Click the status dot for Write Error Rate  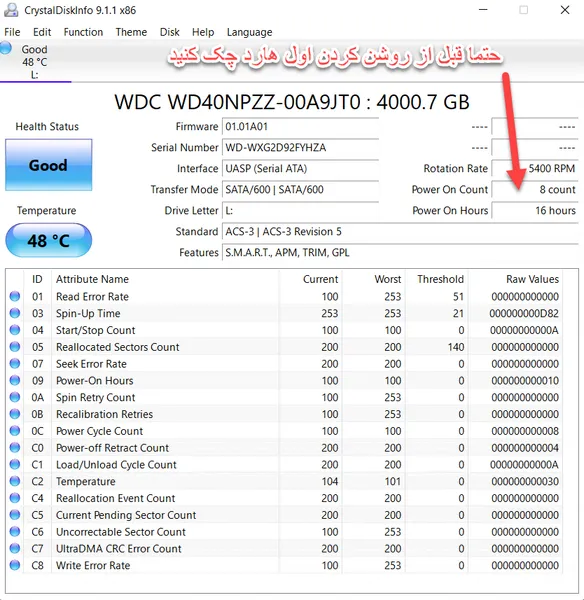tap(15, 566)
